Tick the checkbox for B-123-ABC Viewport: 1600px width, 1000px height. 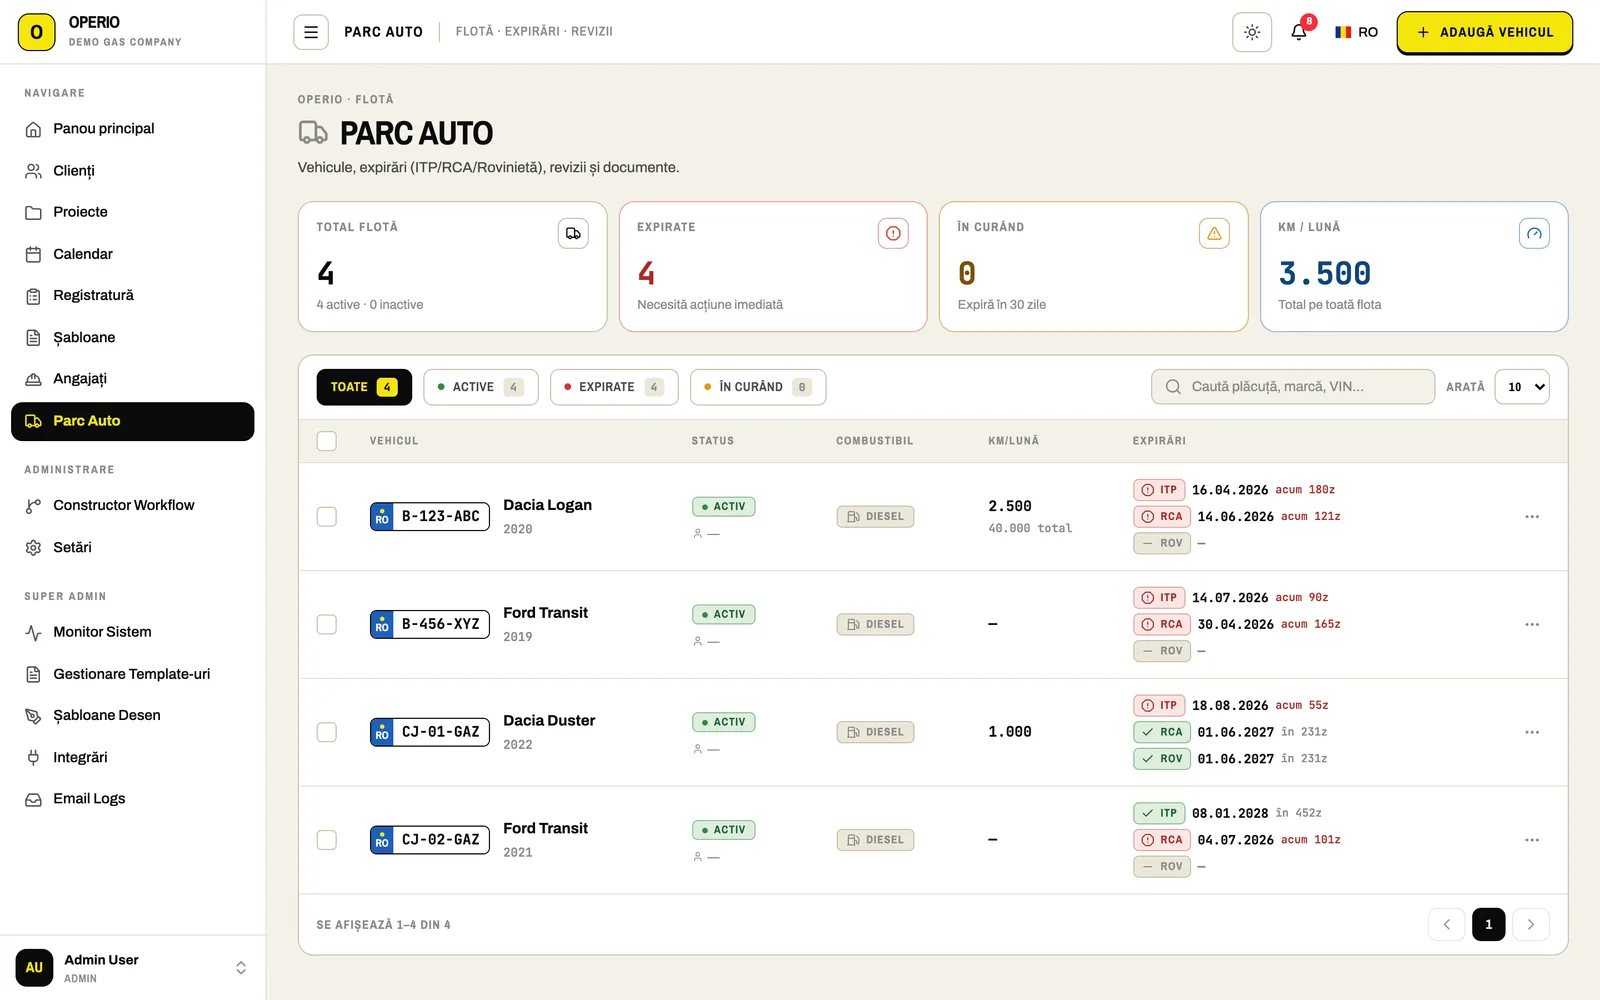click(x=327, y=517)
